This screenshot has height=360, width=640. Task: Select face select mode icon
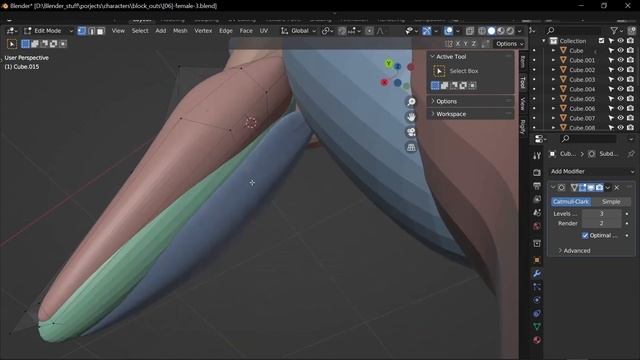coord(100,31)
